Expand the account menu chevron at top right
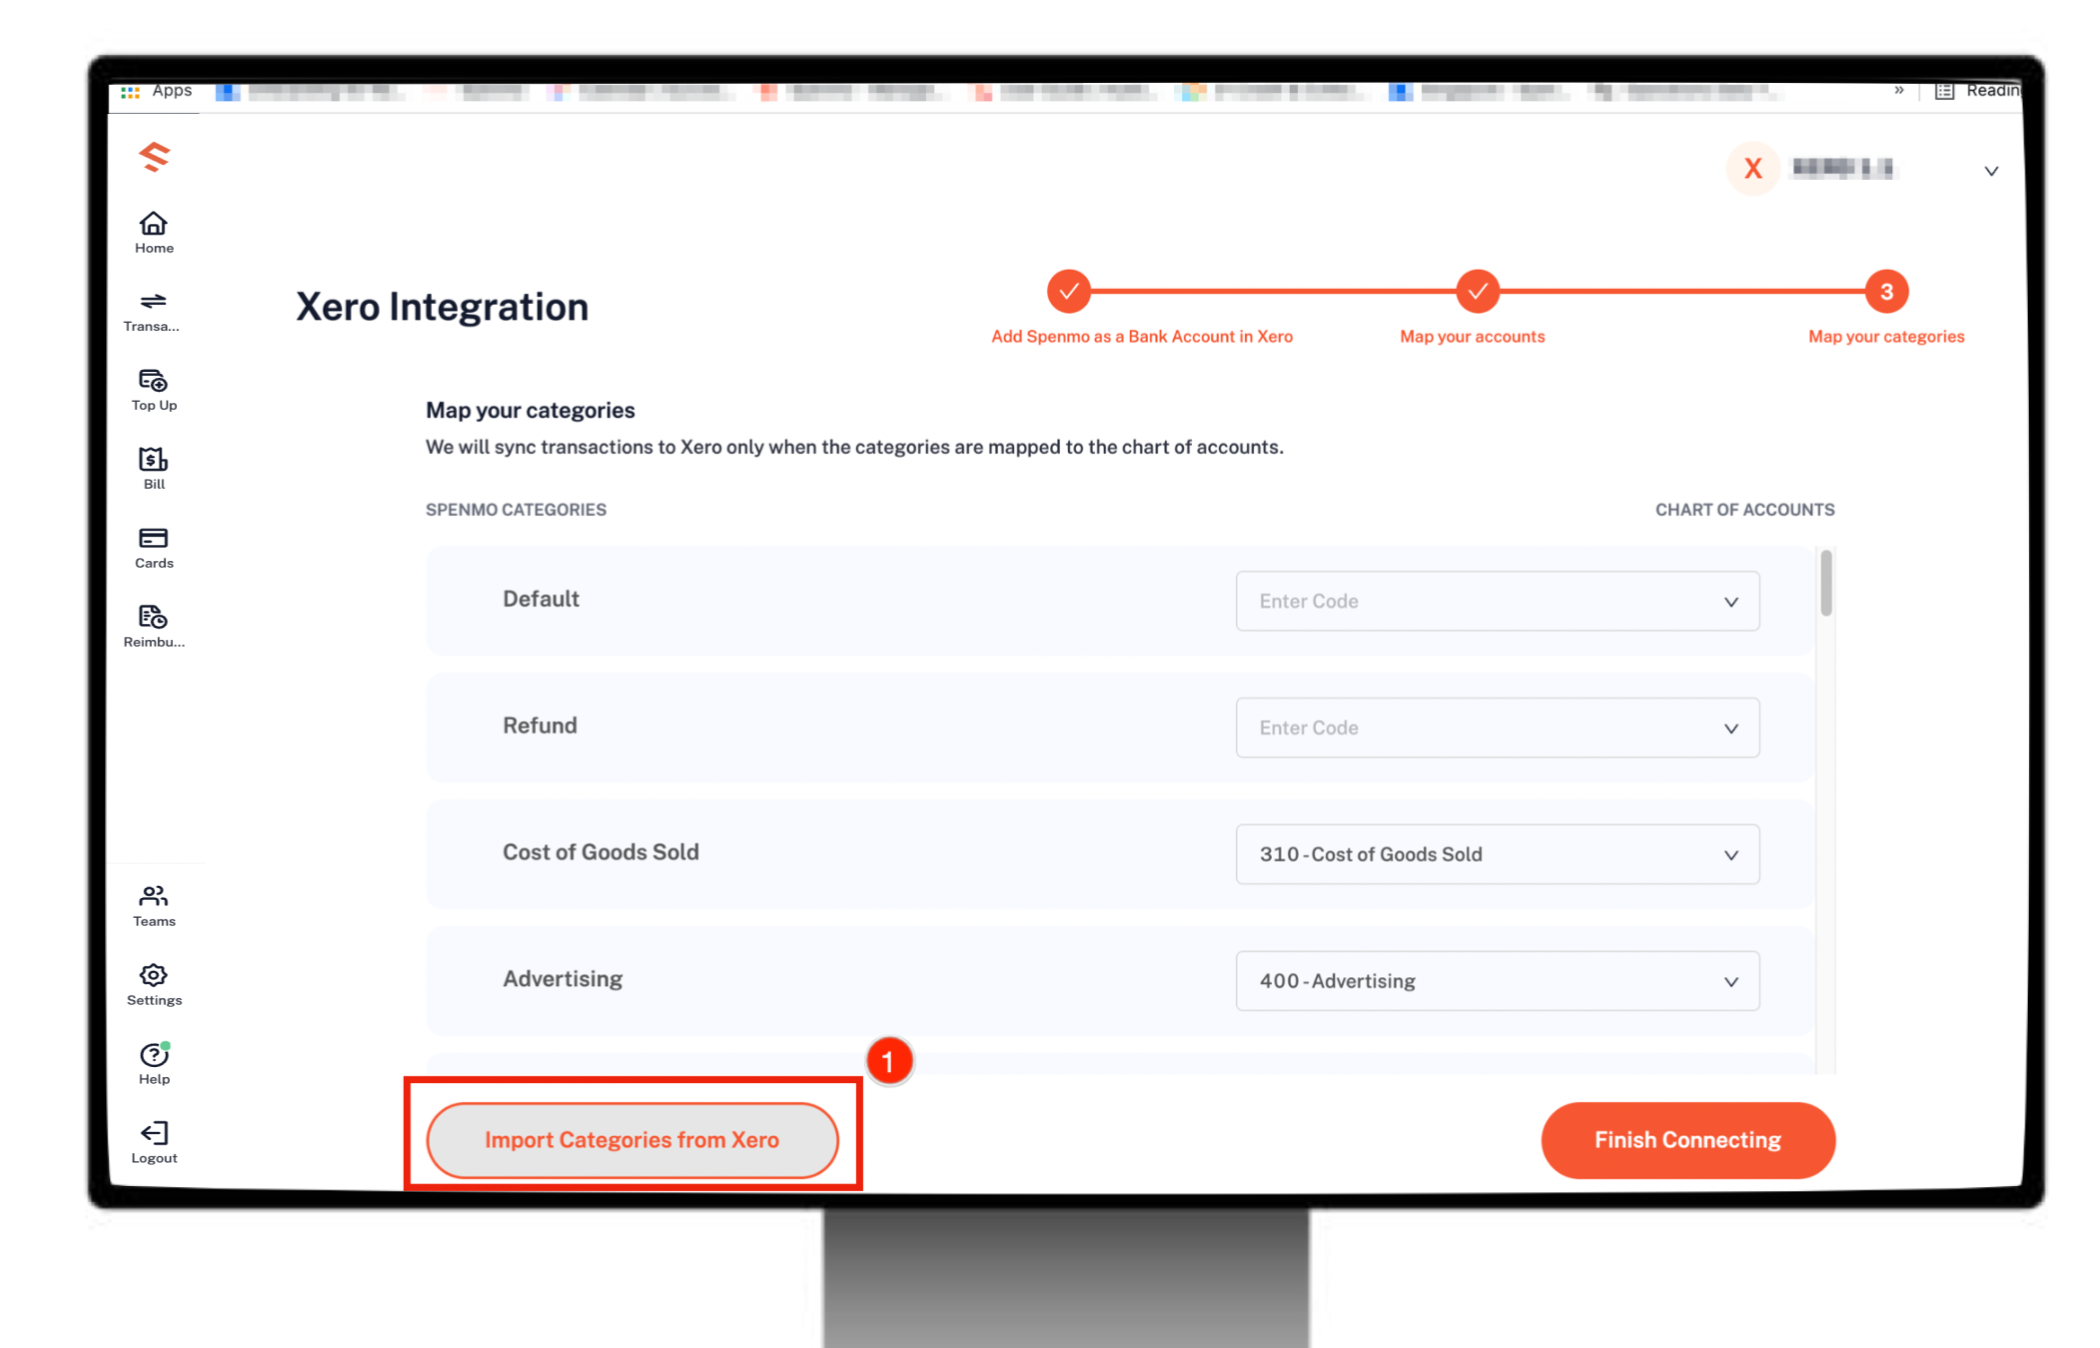The height and width of the screenshot is (1348, 2100). [x=1991, y=171]
